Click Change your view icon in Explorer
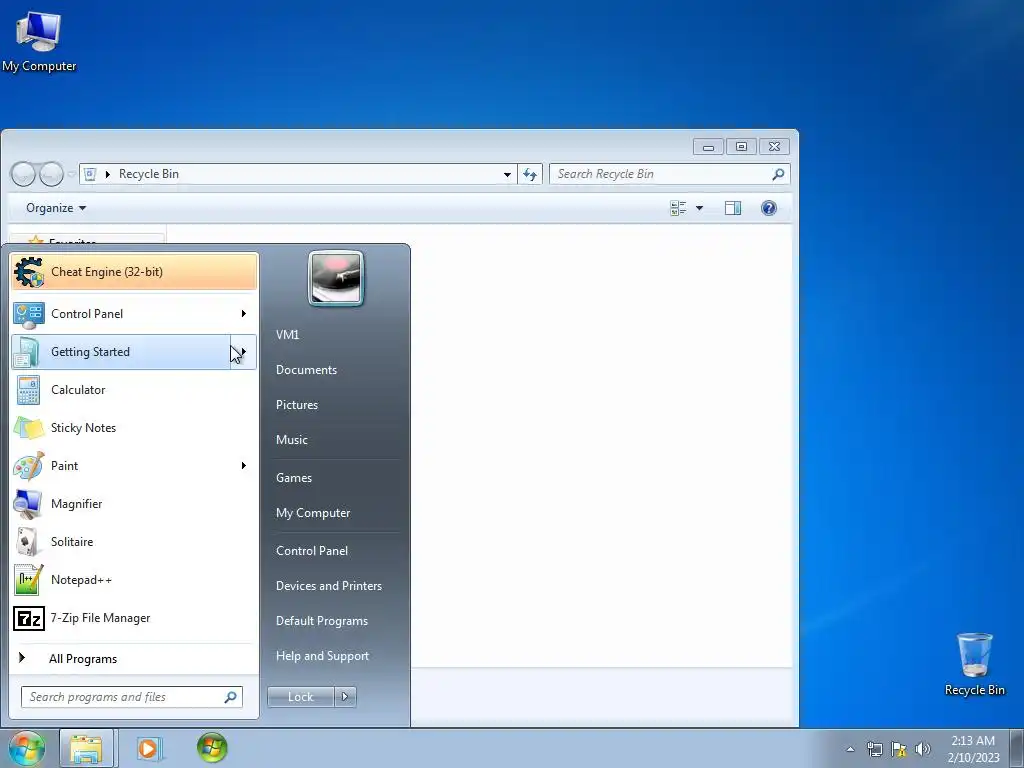This screenshot has height=768, width=1024. (679, 208)
